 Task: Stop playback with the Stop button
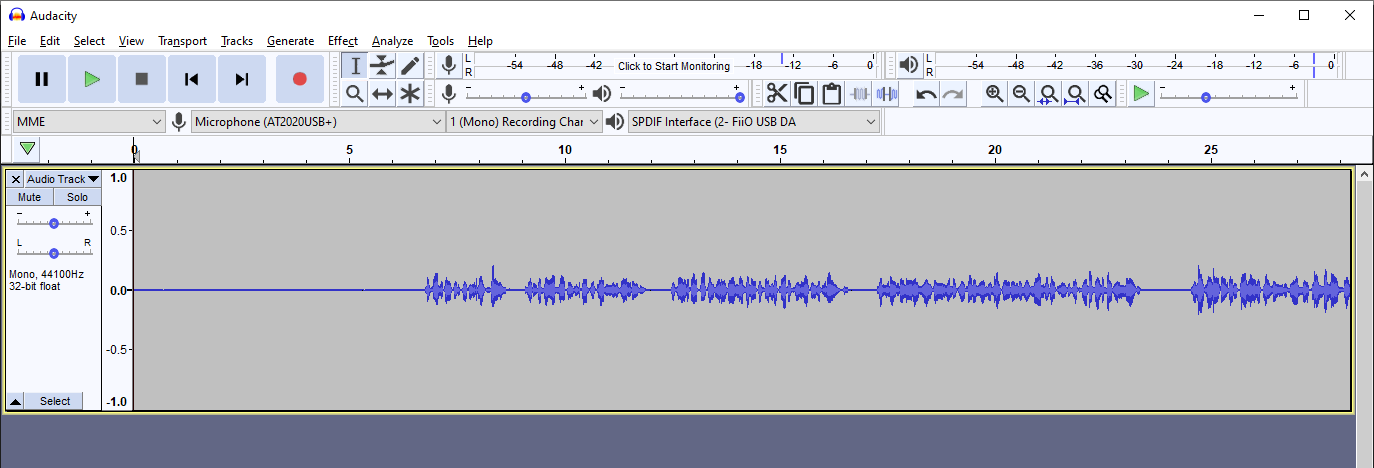[x=142, y=79]
